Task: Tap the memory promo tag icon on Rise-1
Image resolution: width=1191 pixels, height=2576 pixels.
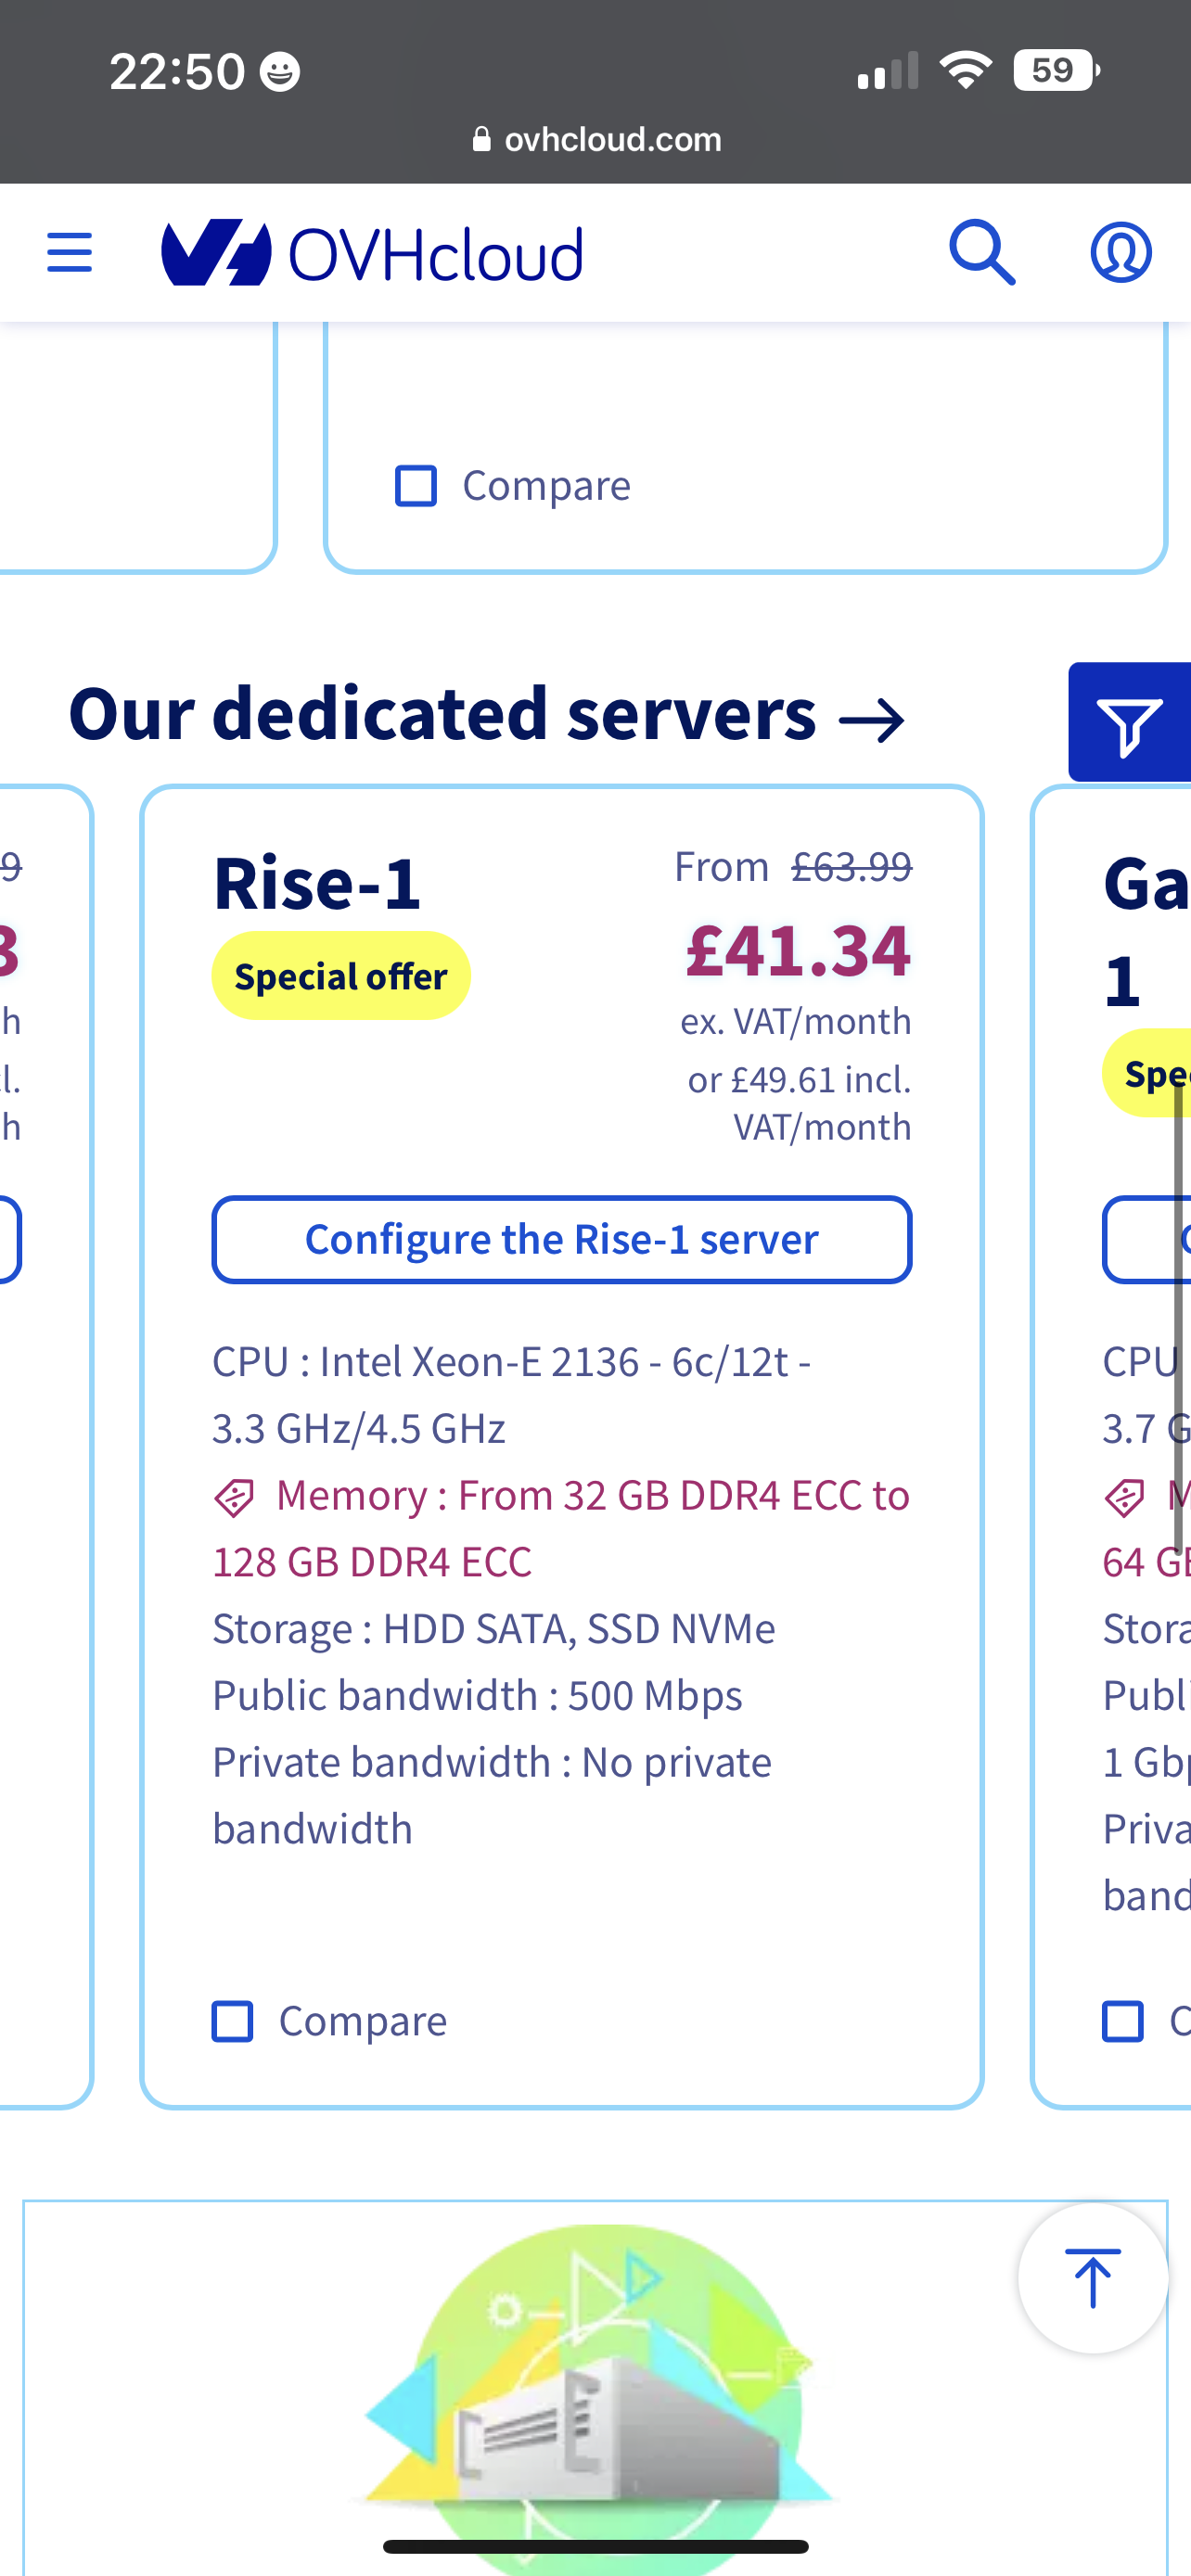Action: pos(234,1498)
